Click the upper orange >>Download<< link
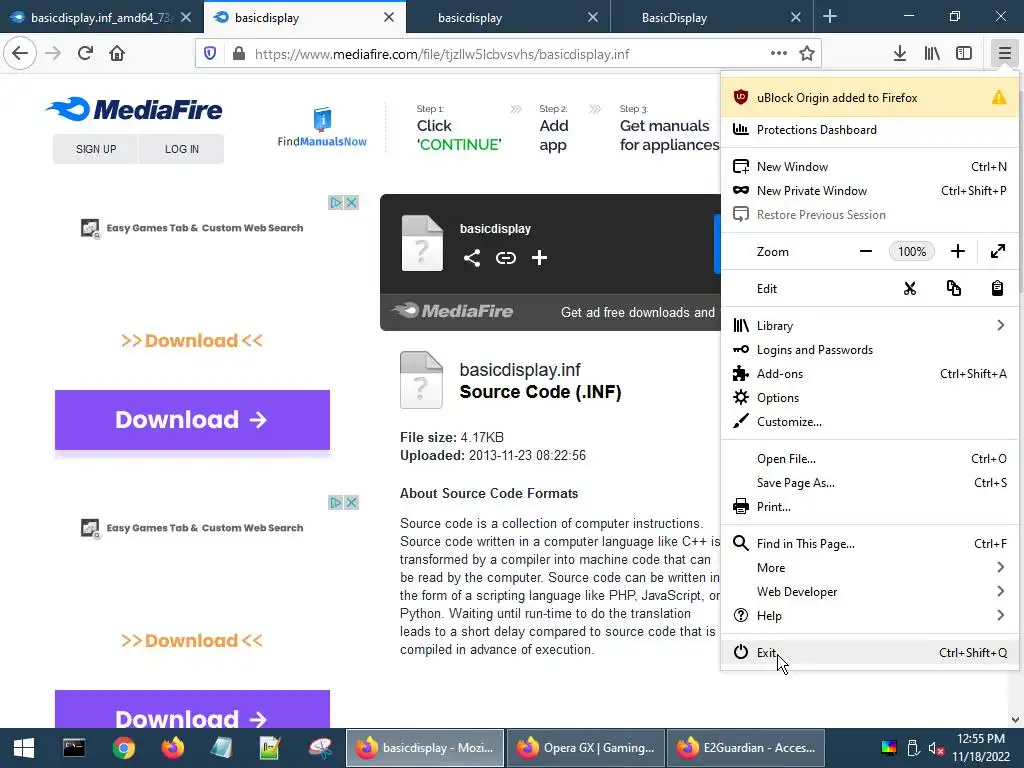The width and height of the screenshot is (1024, 768). click(192, 341)
